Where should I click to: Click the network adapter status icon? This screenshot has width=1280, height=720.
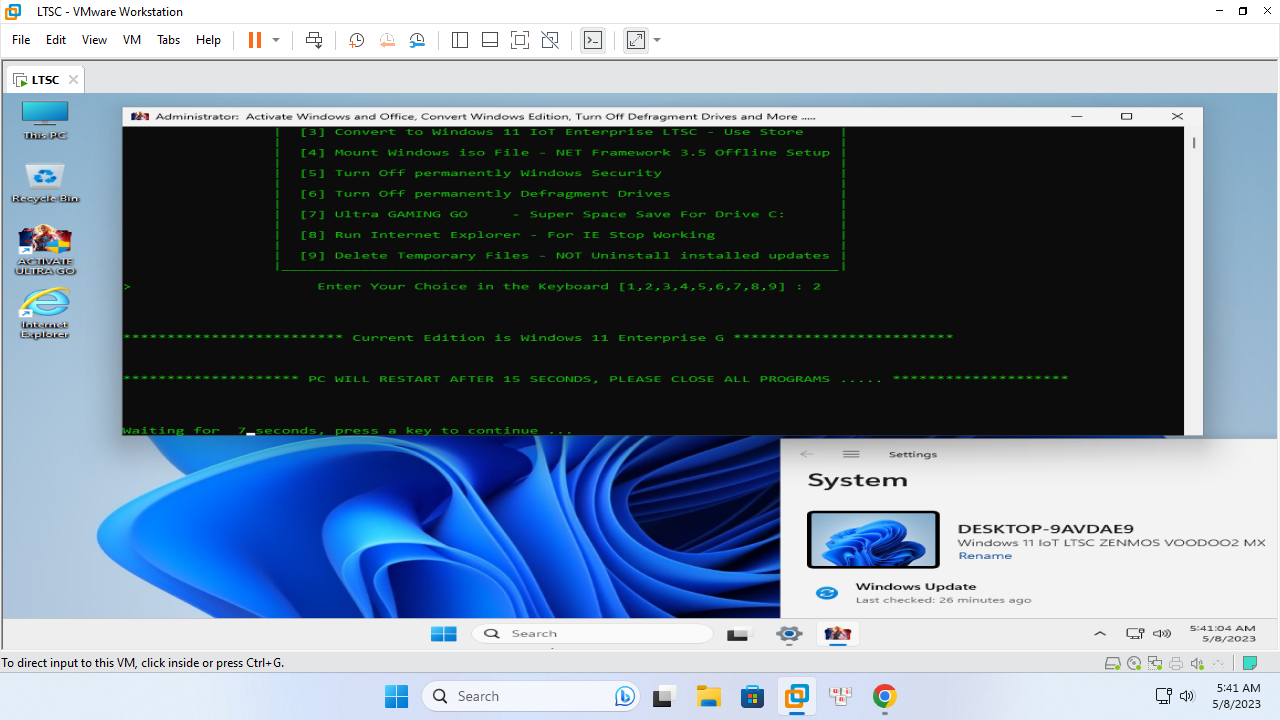click(1155, 663)
